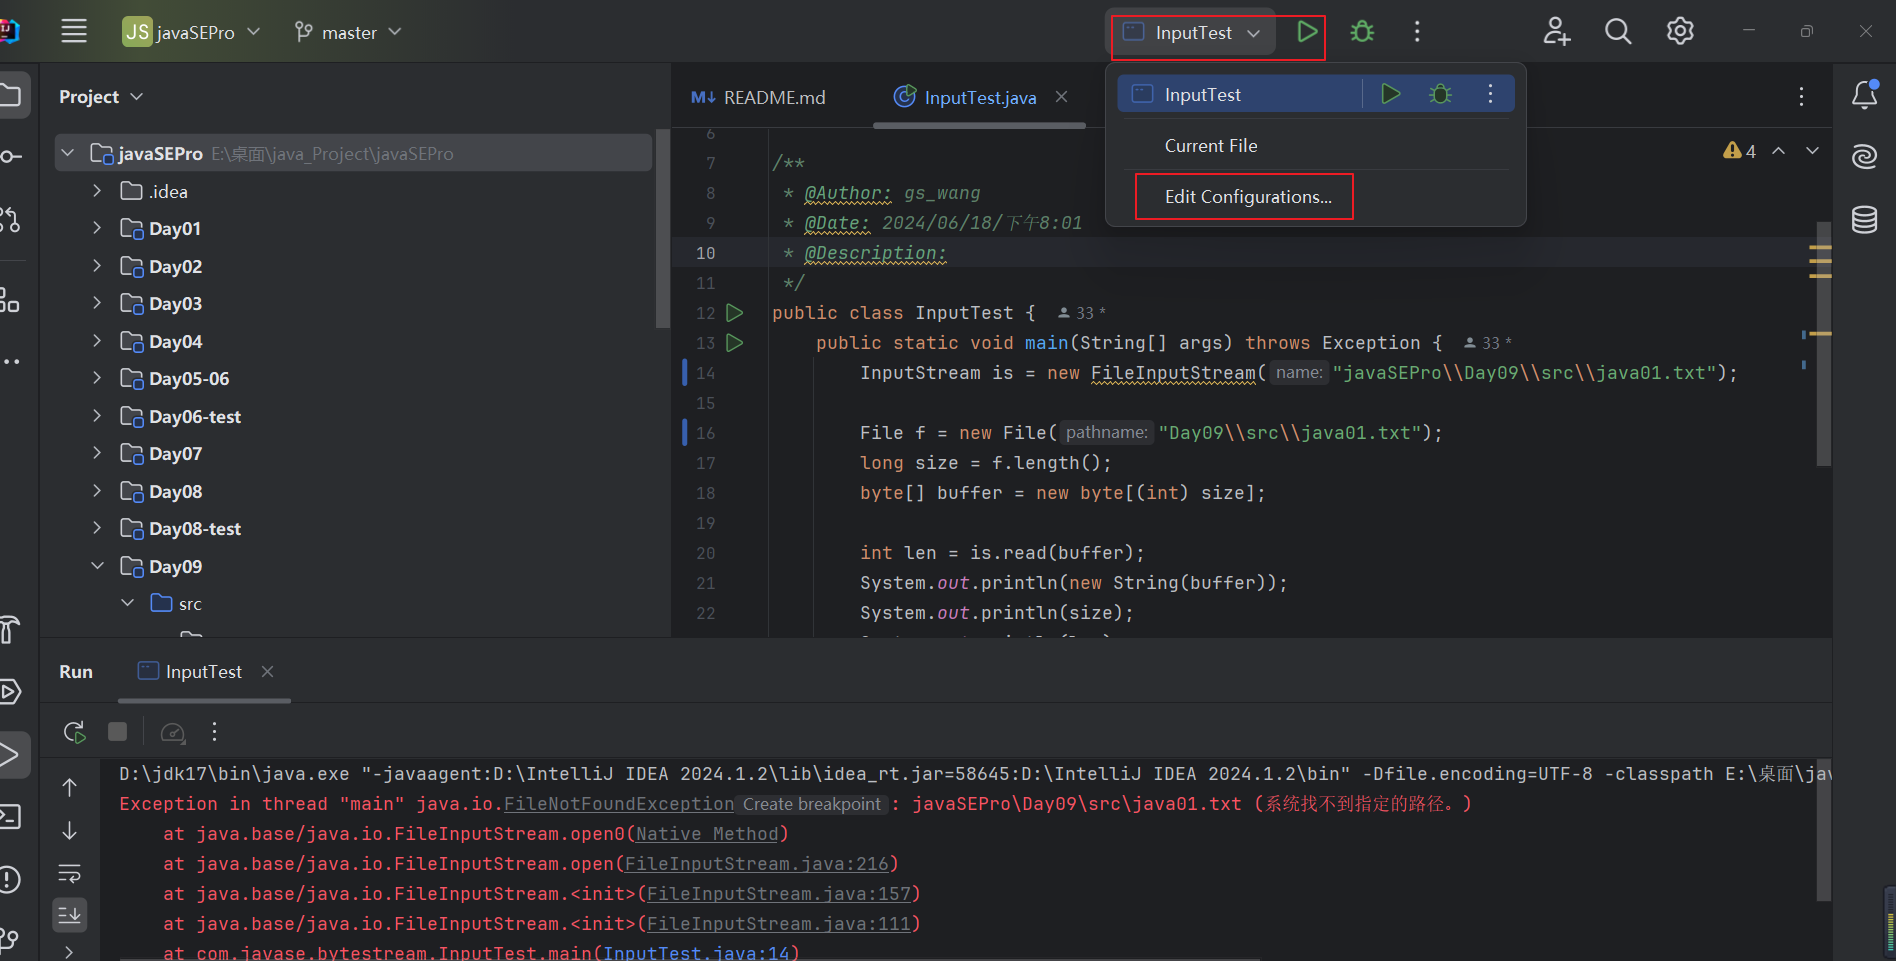
Task: Open Notifications bell tool window
Action: coord(1865,95)
